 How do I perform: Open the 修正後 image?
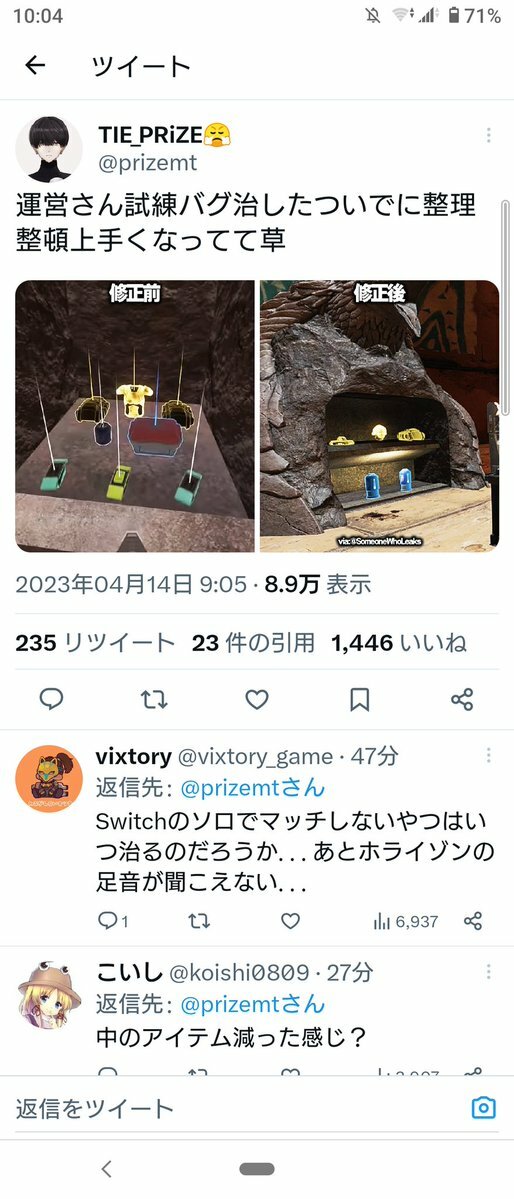click(x=379, y=416)
